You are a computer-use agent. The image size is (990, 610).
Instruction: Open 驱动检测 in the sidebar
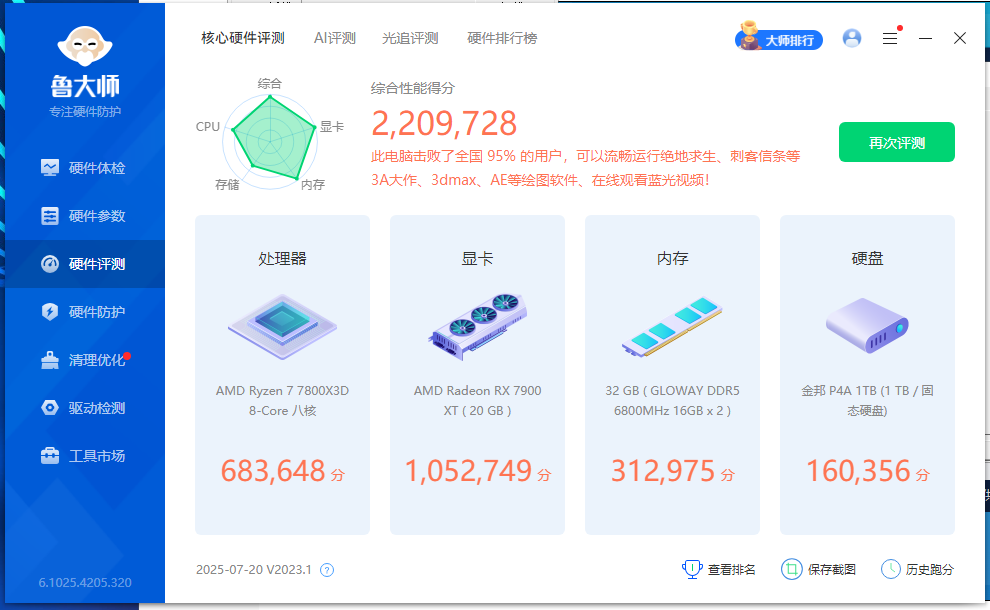coord(85,408)
